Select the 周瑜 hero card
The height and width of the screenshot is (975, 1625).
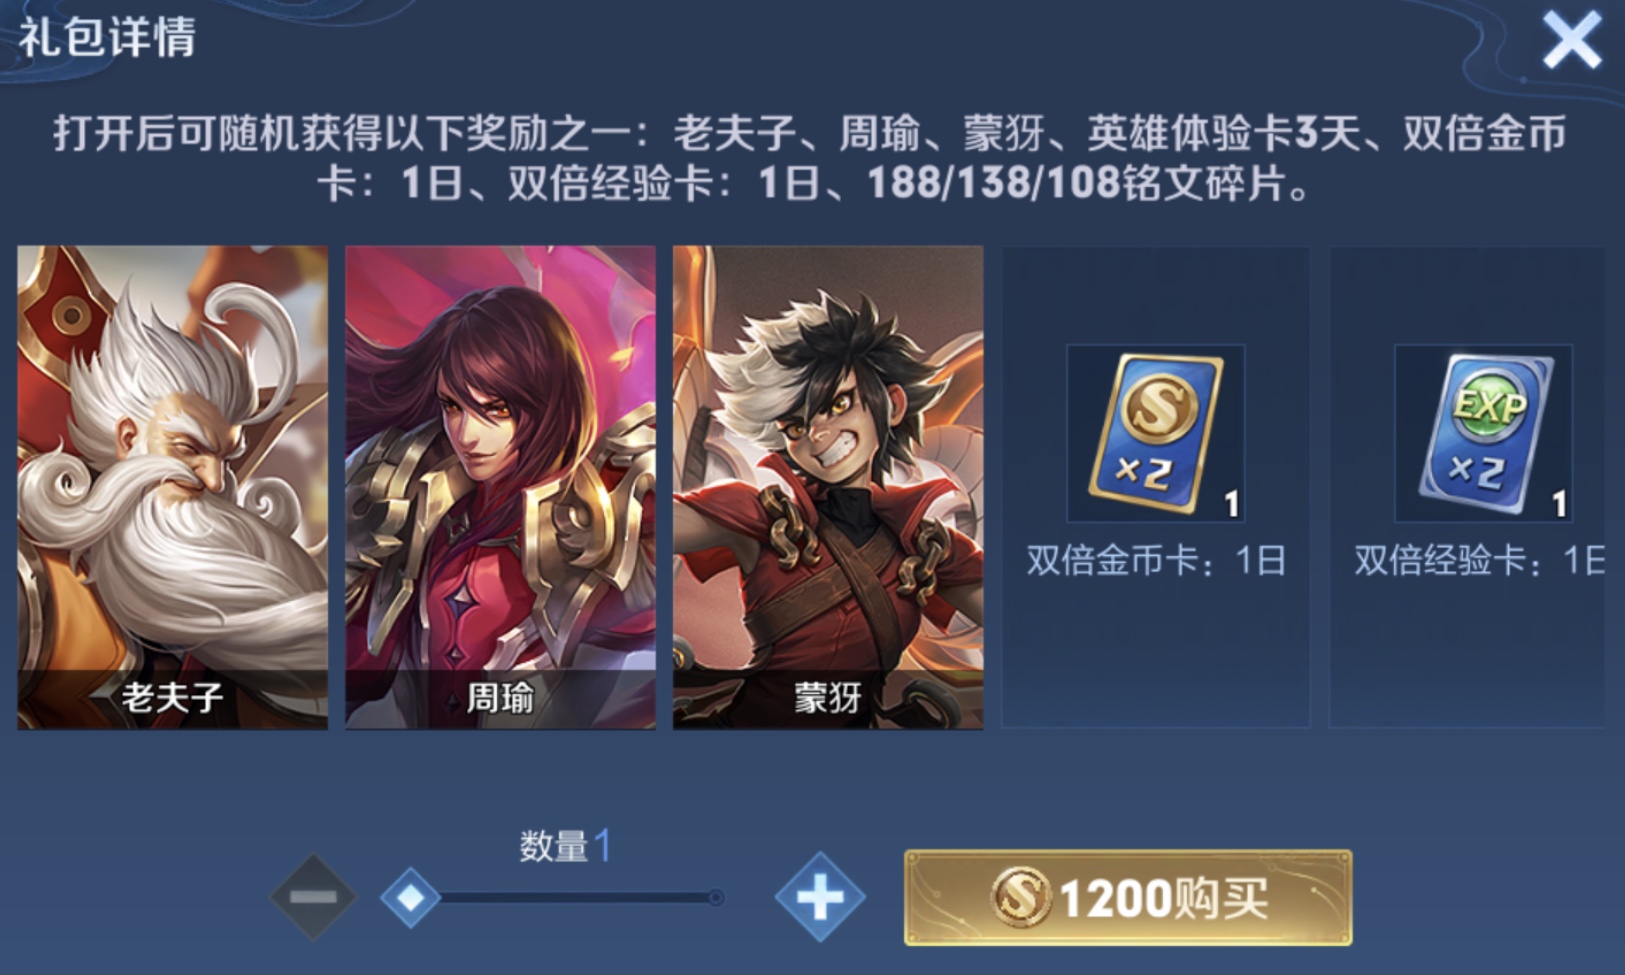click(500, 487)
